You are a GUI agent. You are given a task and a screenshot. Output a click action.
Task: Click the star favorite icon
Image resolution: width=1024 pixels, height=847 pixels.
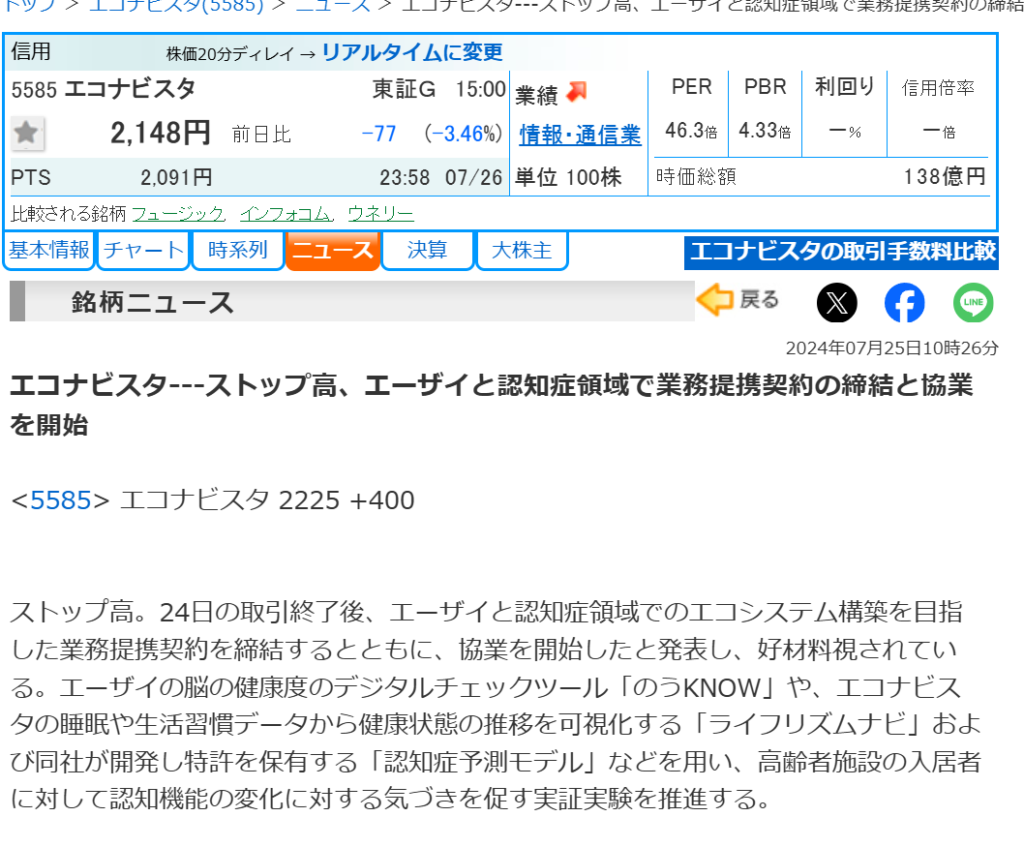click(x=27, y=133)
